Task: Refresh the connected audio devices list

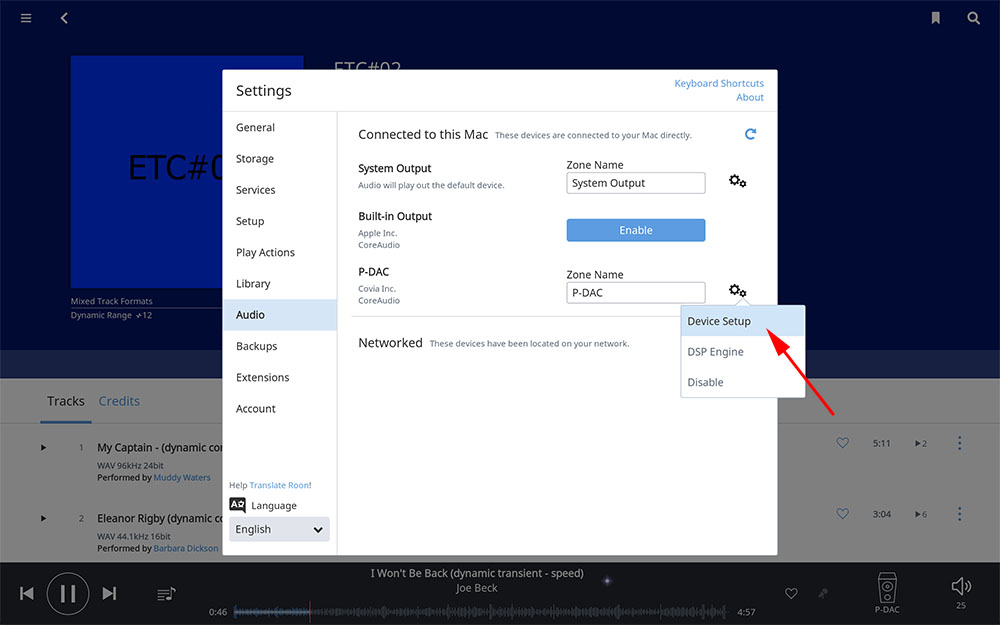Action: click(x=750, y=134)
